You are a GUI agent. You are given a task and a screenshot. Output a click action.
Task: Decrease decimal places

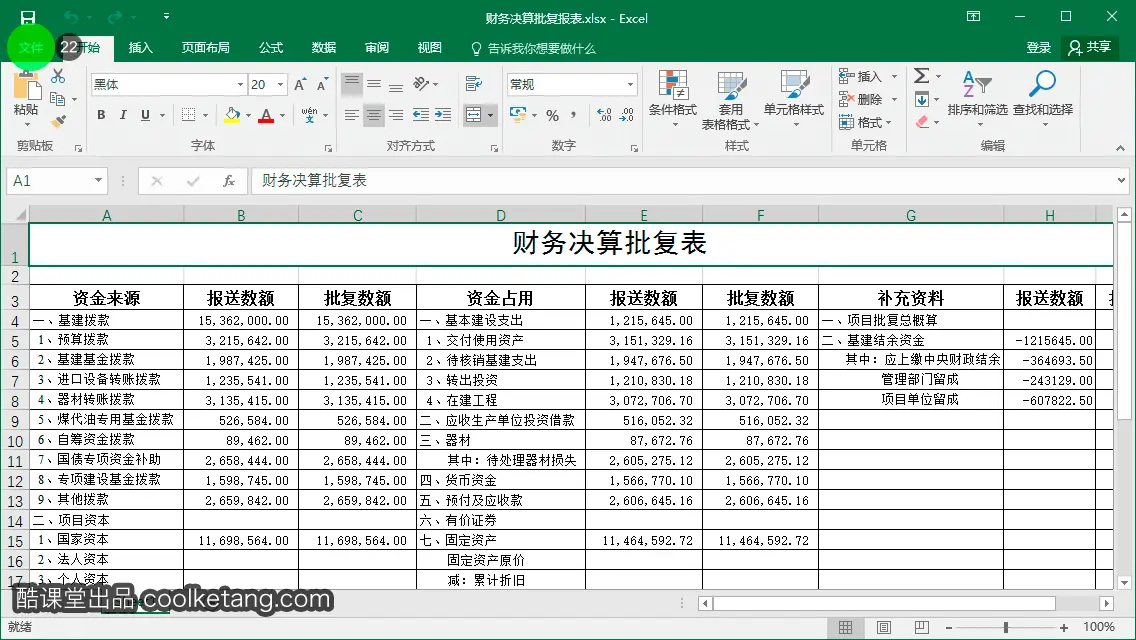[x=627, y=115]
